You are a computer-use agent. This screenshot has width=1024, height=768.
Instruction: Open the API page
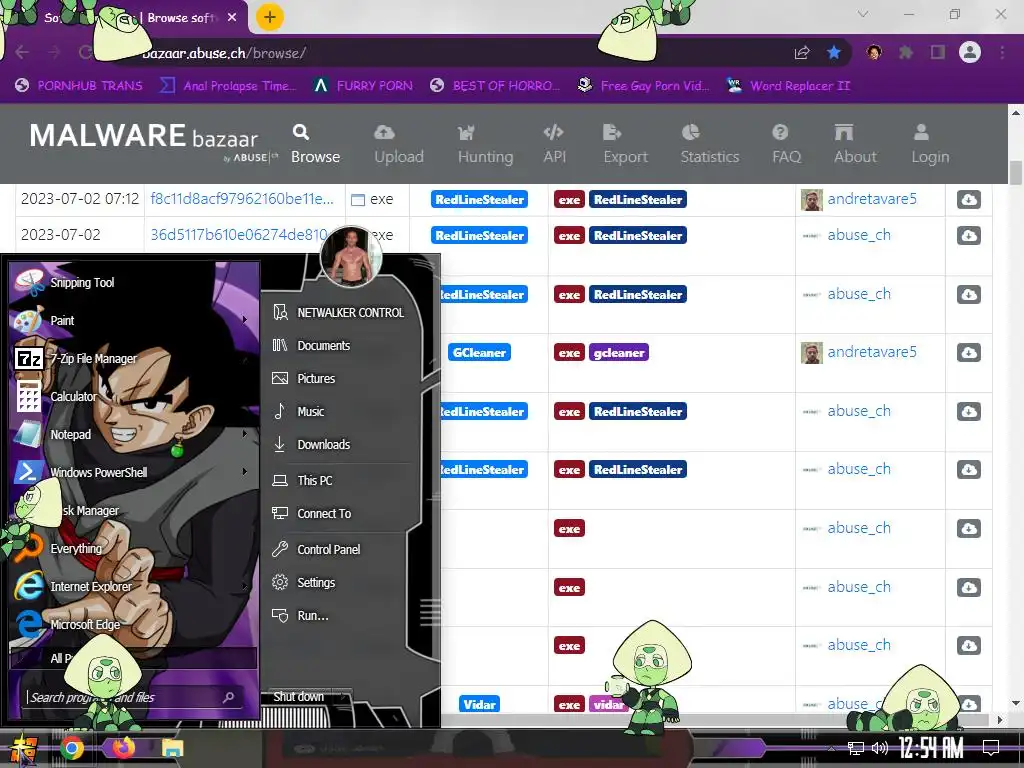(554, 144)
